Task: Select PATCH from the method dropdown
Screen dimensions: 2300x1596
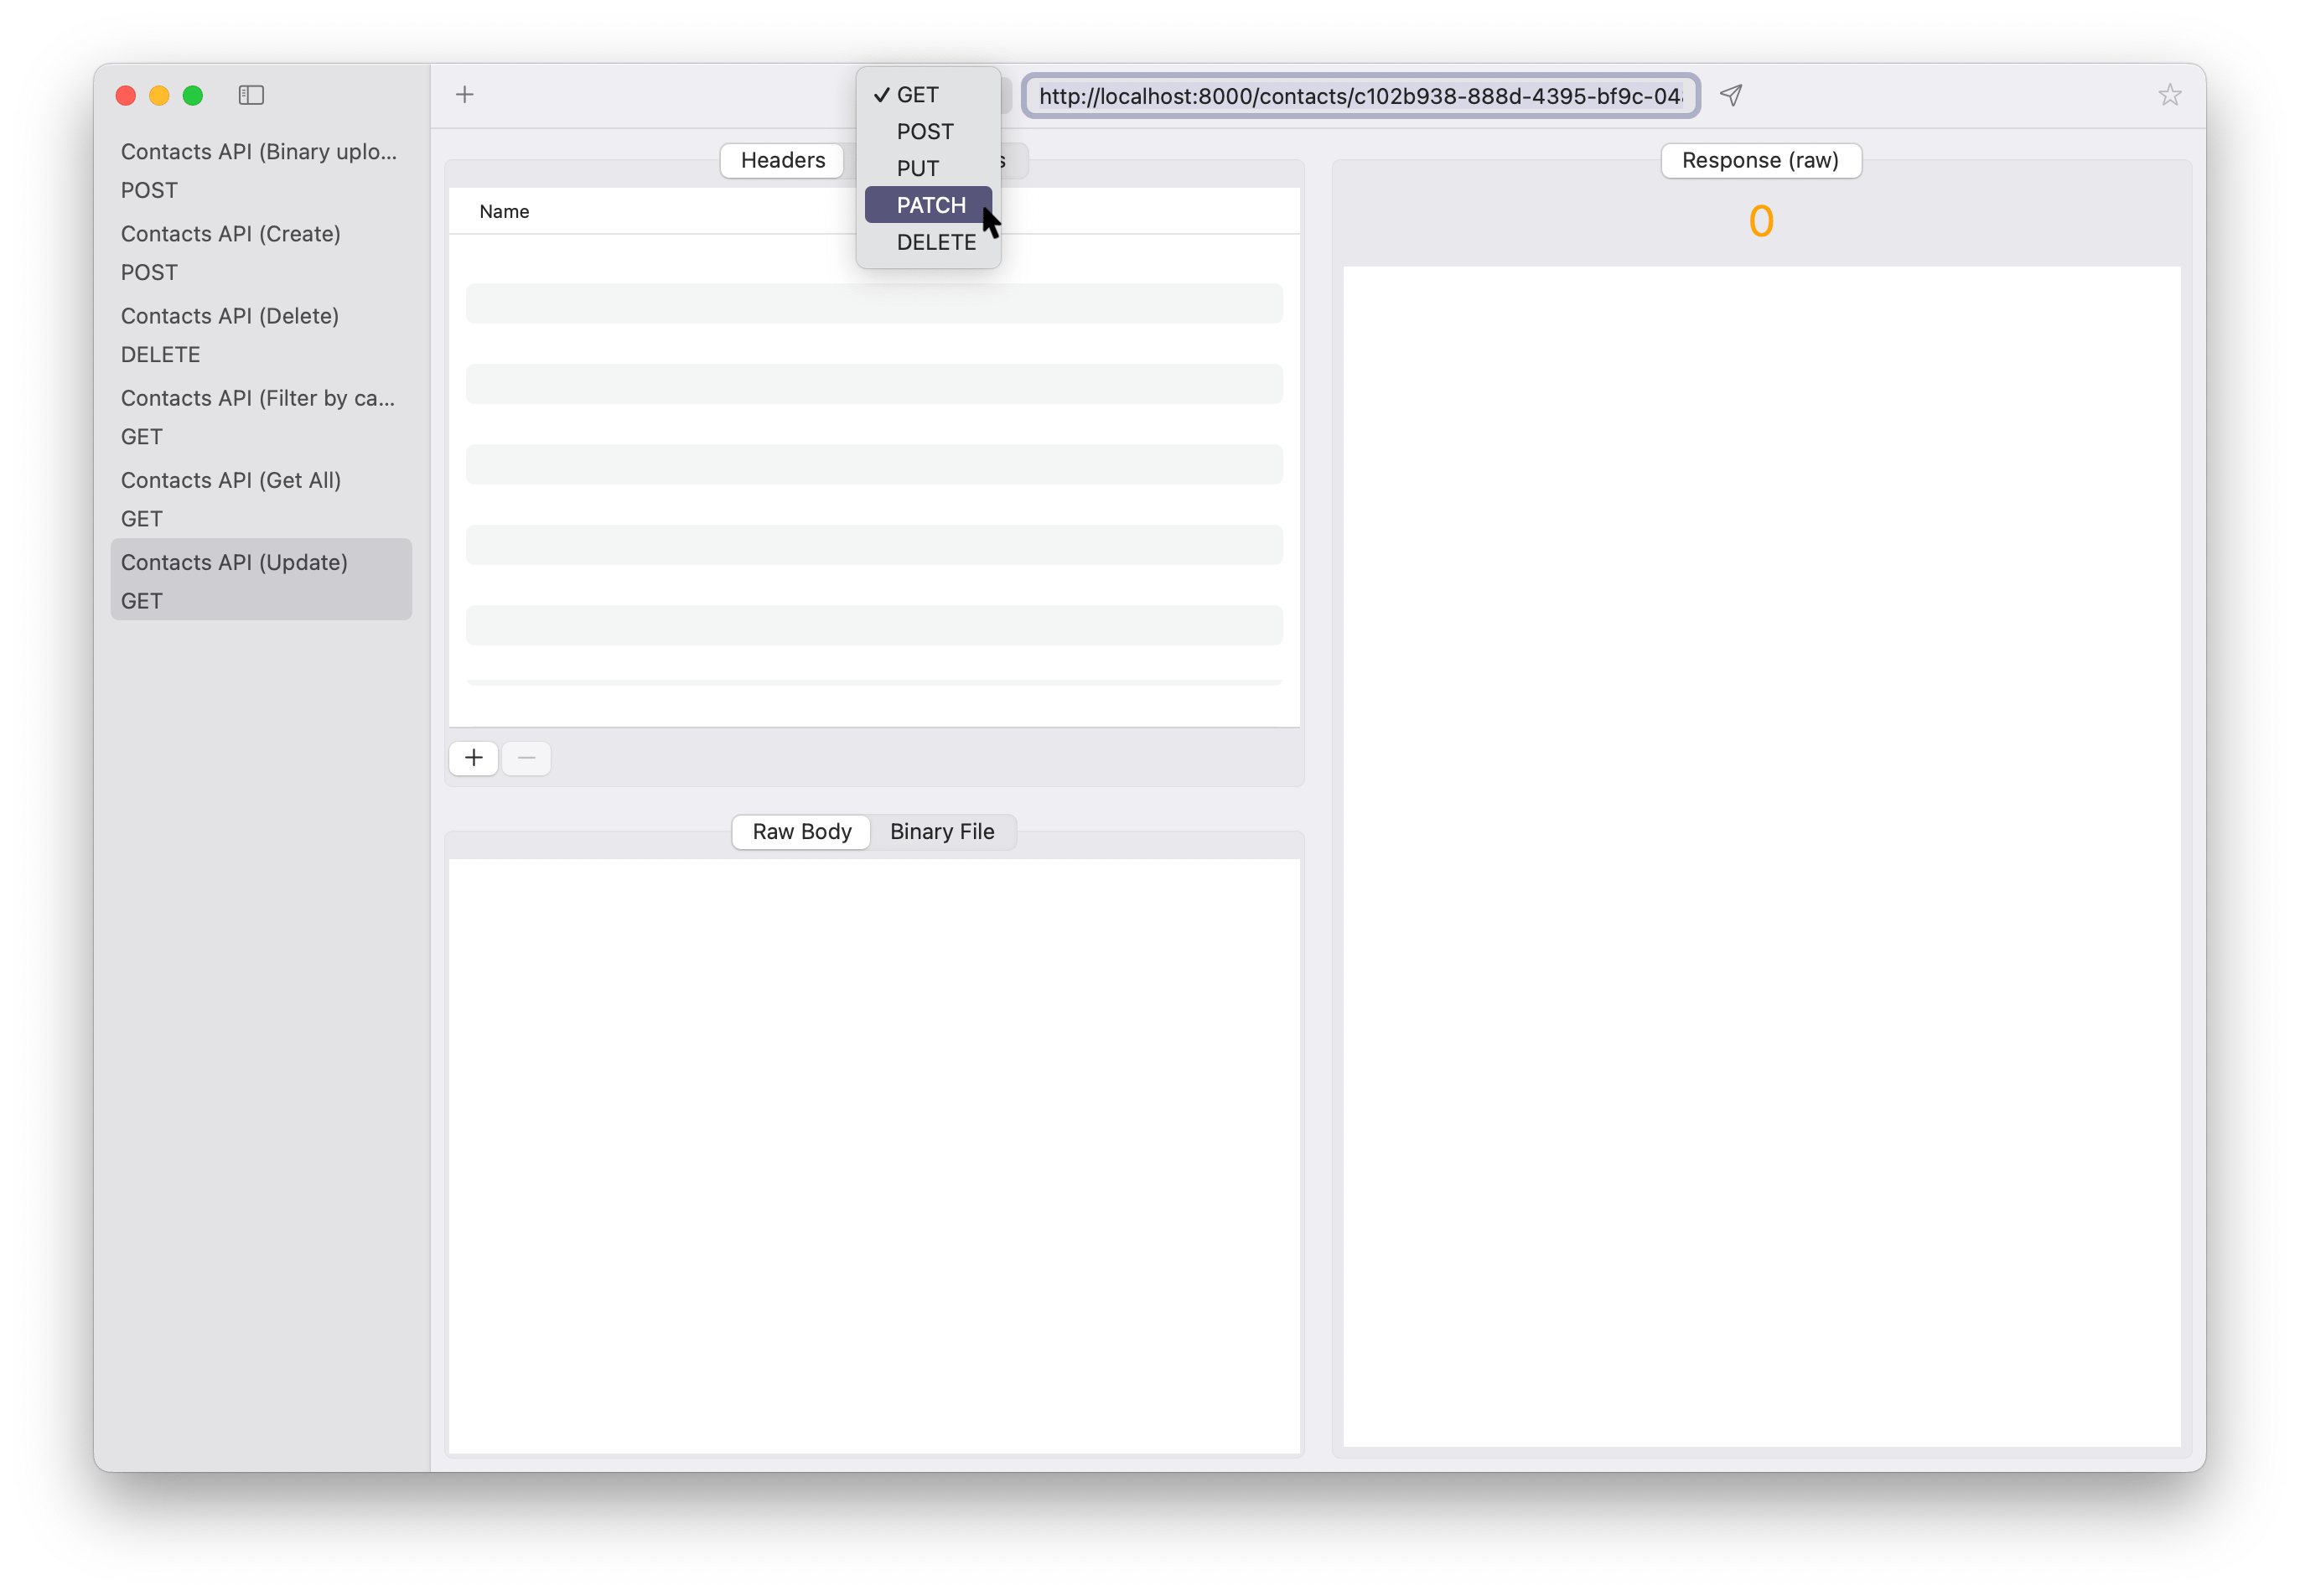Action: (930, 205)
